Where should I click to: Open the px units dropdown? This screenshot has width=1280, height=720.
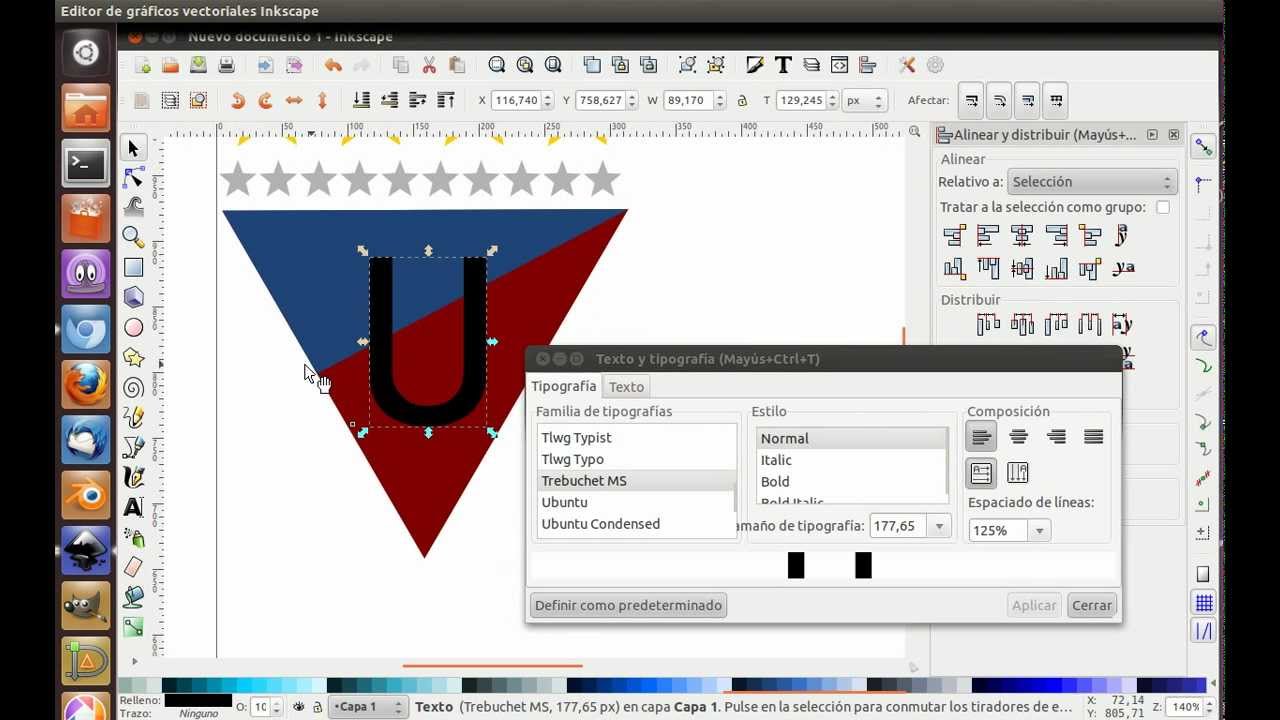(x=865, y=100)
